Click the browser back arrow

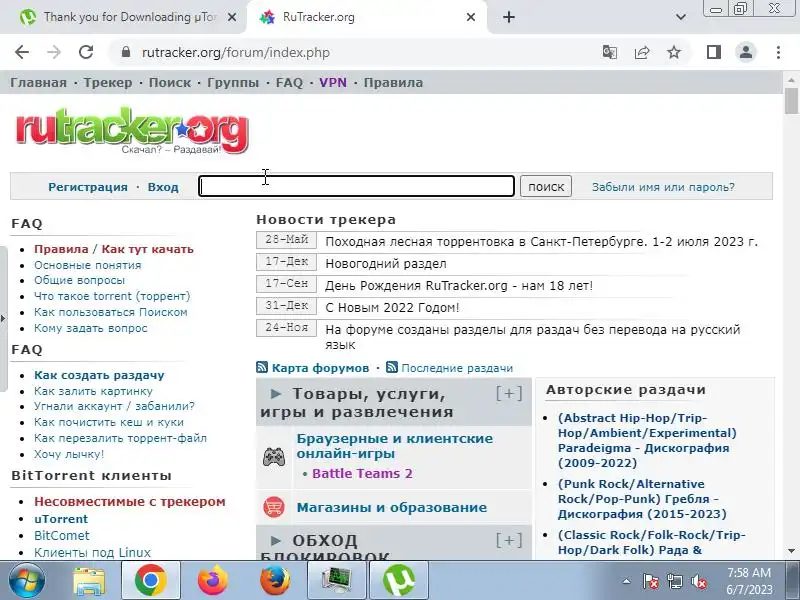coord(22,52)
